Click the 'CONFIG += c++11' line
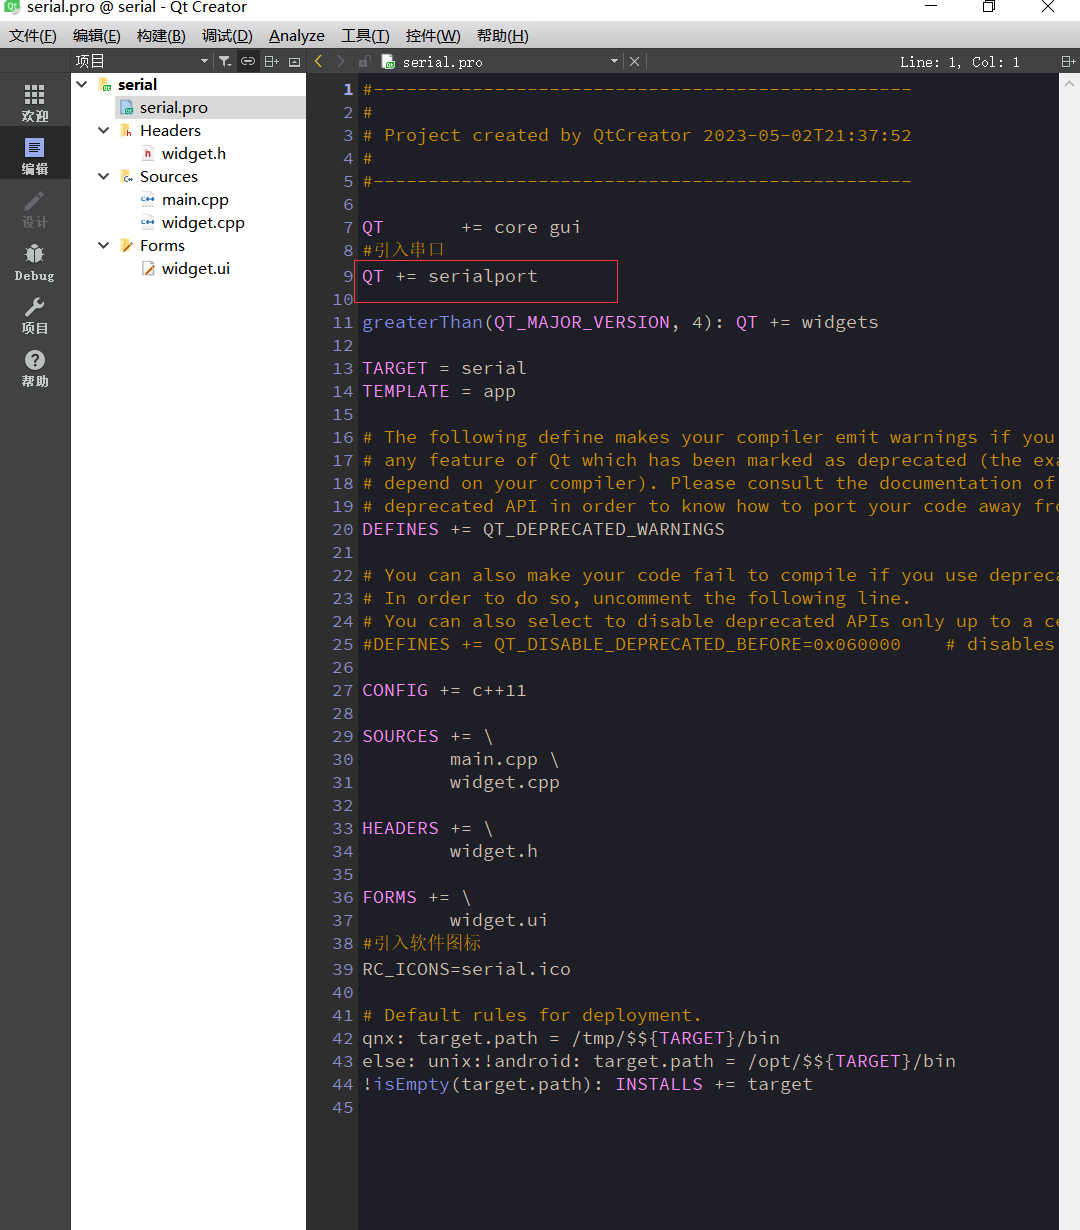Viewport: 1080px width, 1230px height. (x=444, y=691)
